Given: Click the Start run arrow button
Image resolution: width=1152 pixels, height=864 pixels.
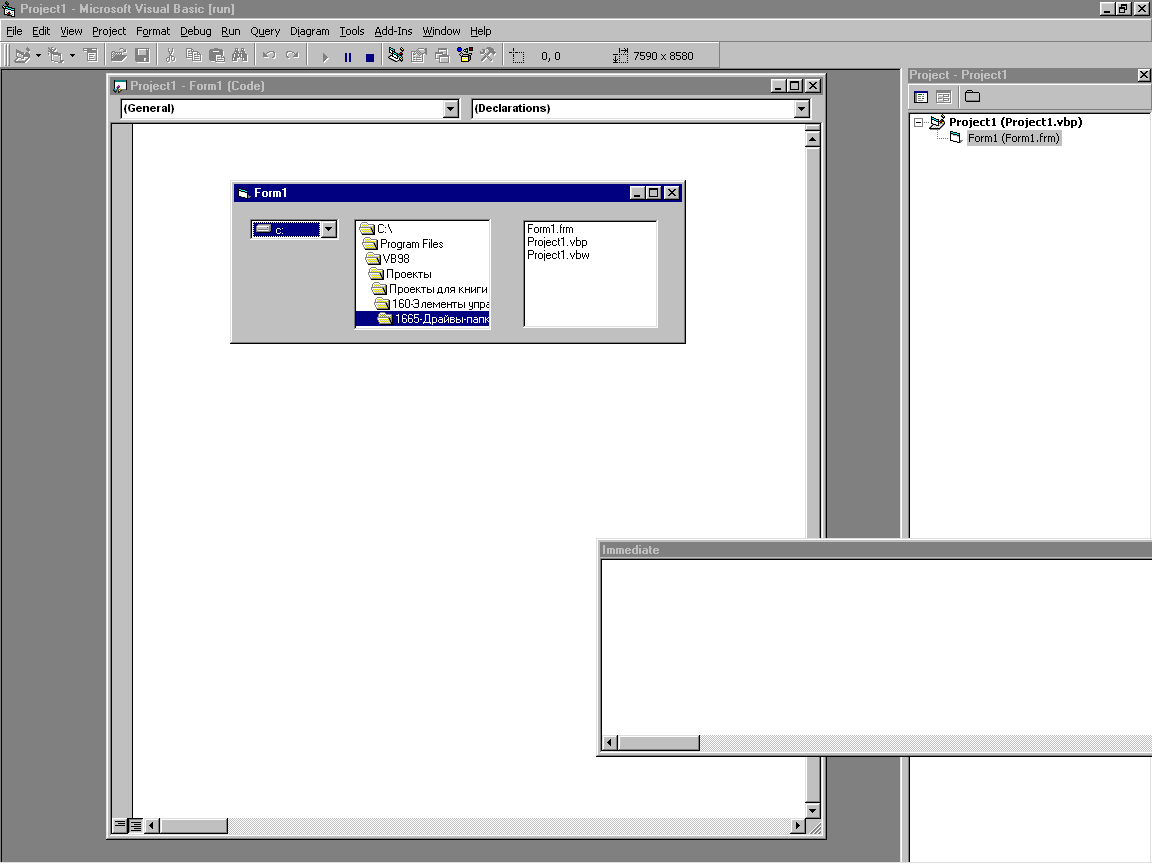Looking at the screenshot, I should pyautogui.click(x=325, y=57).
